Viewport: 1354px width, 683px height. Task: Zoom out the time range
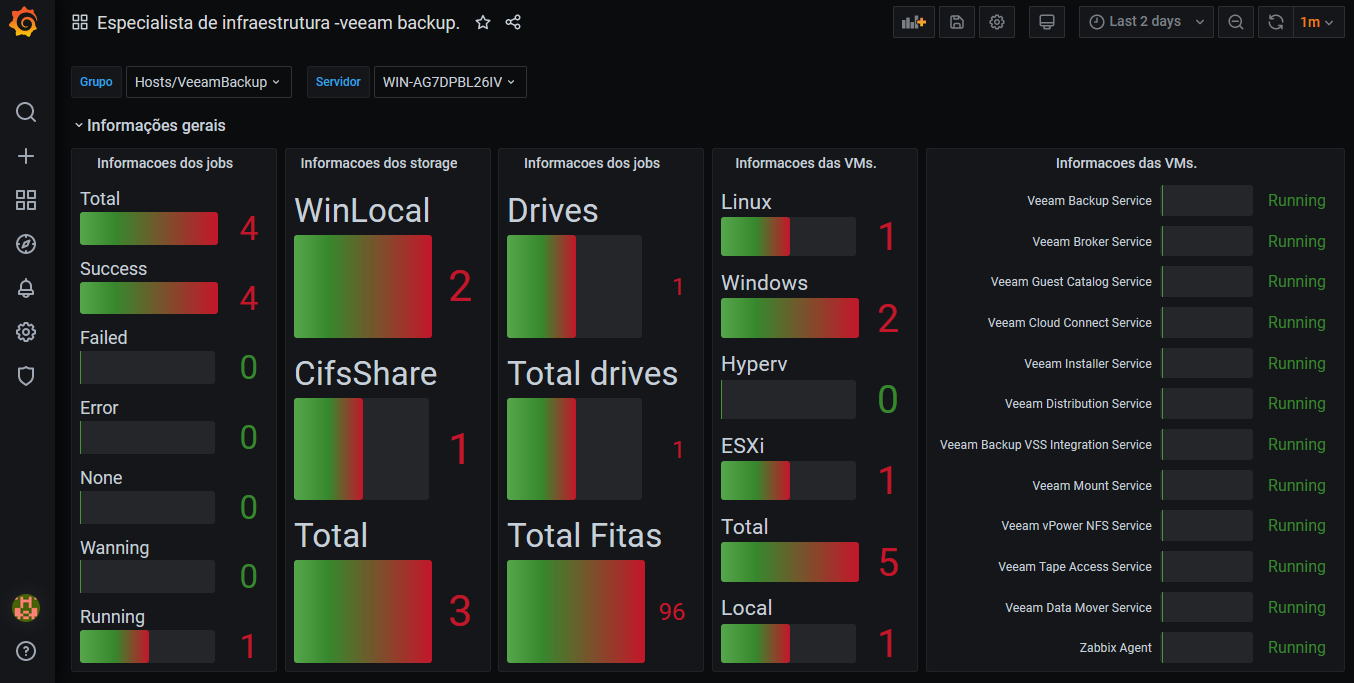(x=1236, y=22)
